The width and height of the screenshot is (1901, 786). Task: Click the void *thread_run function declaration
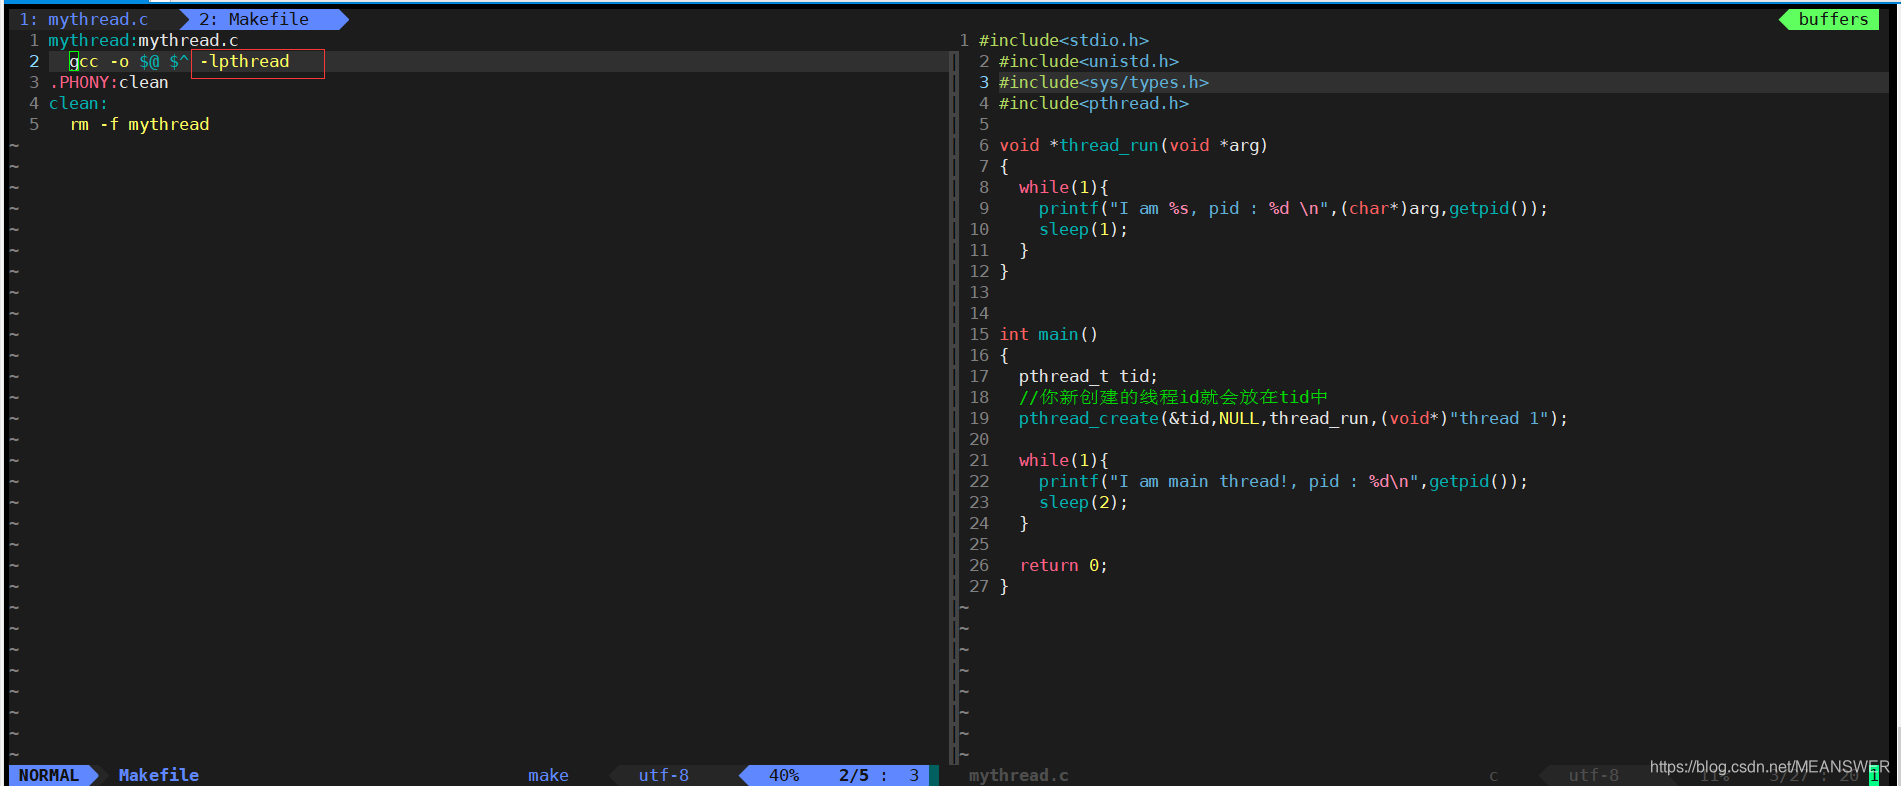(1133, 145)
